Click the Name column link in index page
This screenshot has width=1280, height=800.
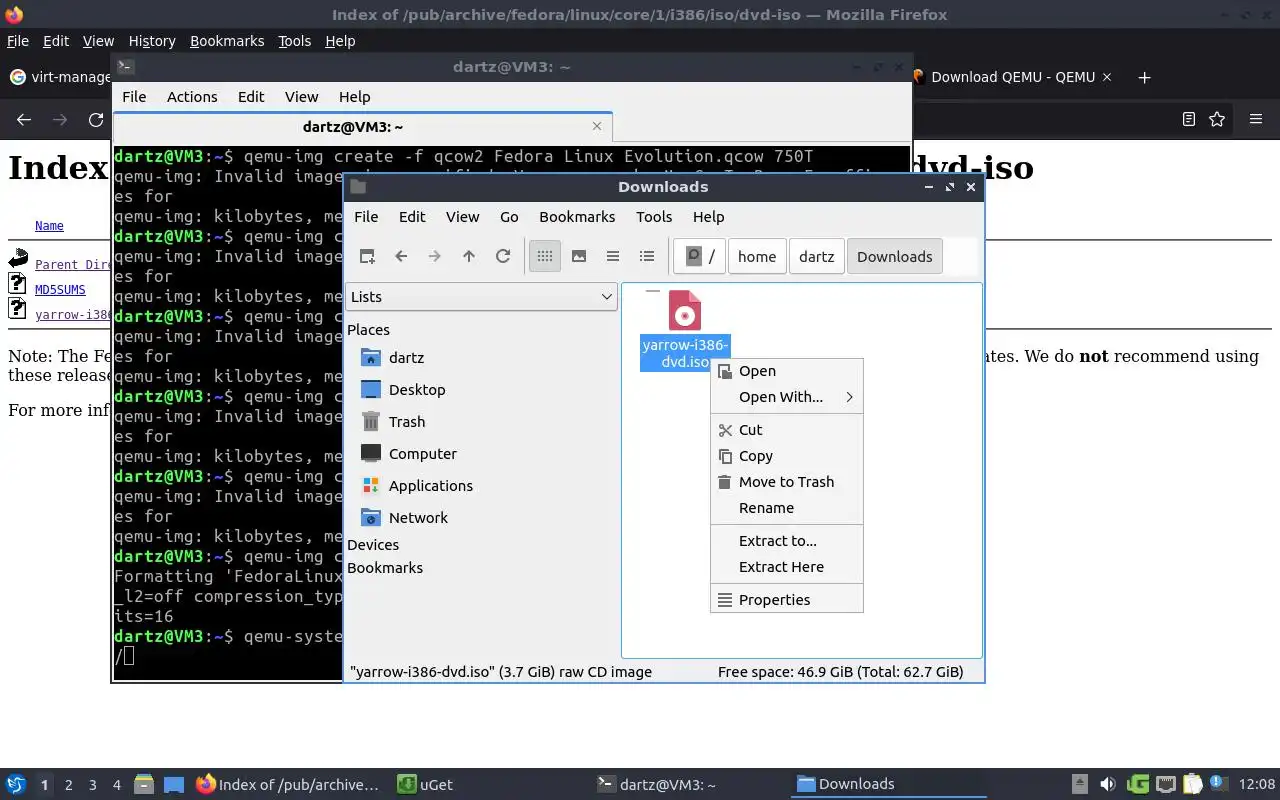pyautogui.click(x=49, y=226)
